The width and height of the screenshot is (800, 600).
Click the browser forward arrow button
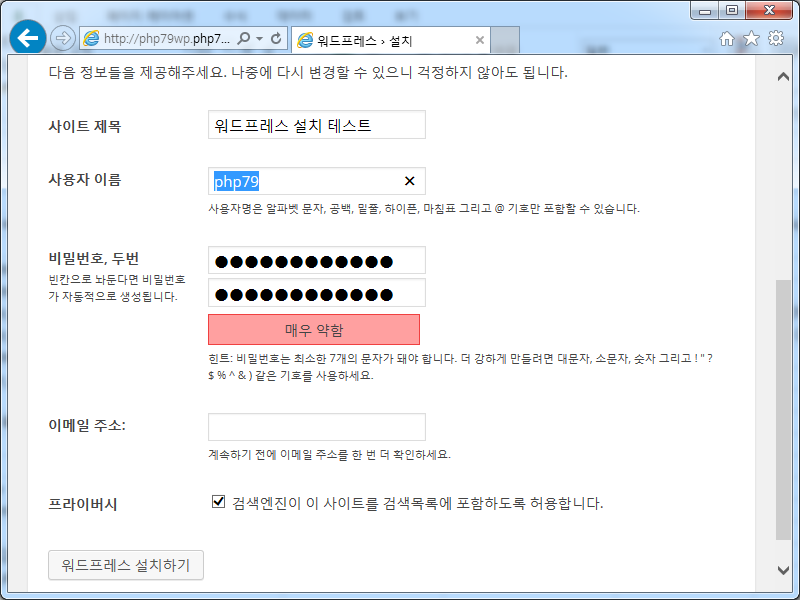click(x=63, y=38)
